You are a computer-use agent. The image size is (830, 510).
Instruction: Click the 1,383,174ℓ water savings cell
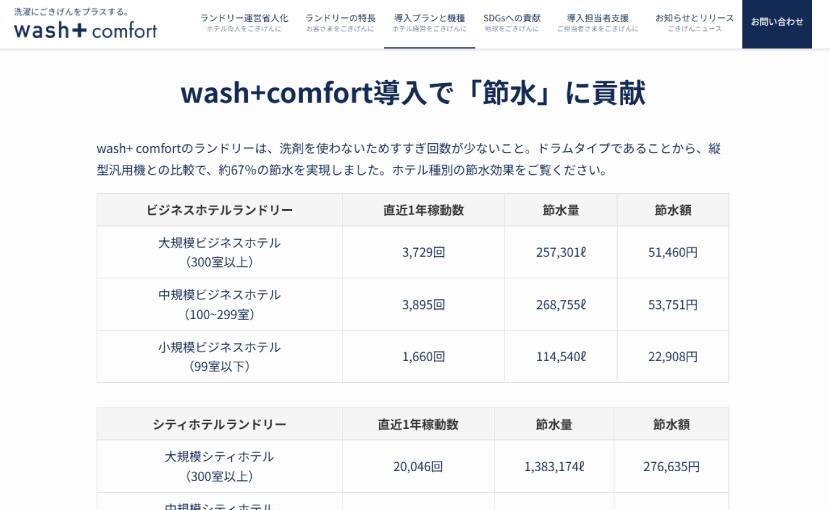click(x=554, y=466)
